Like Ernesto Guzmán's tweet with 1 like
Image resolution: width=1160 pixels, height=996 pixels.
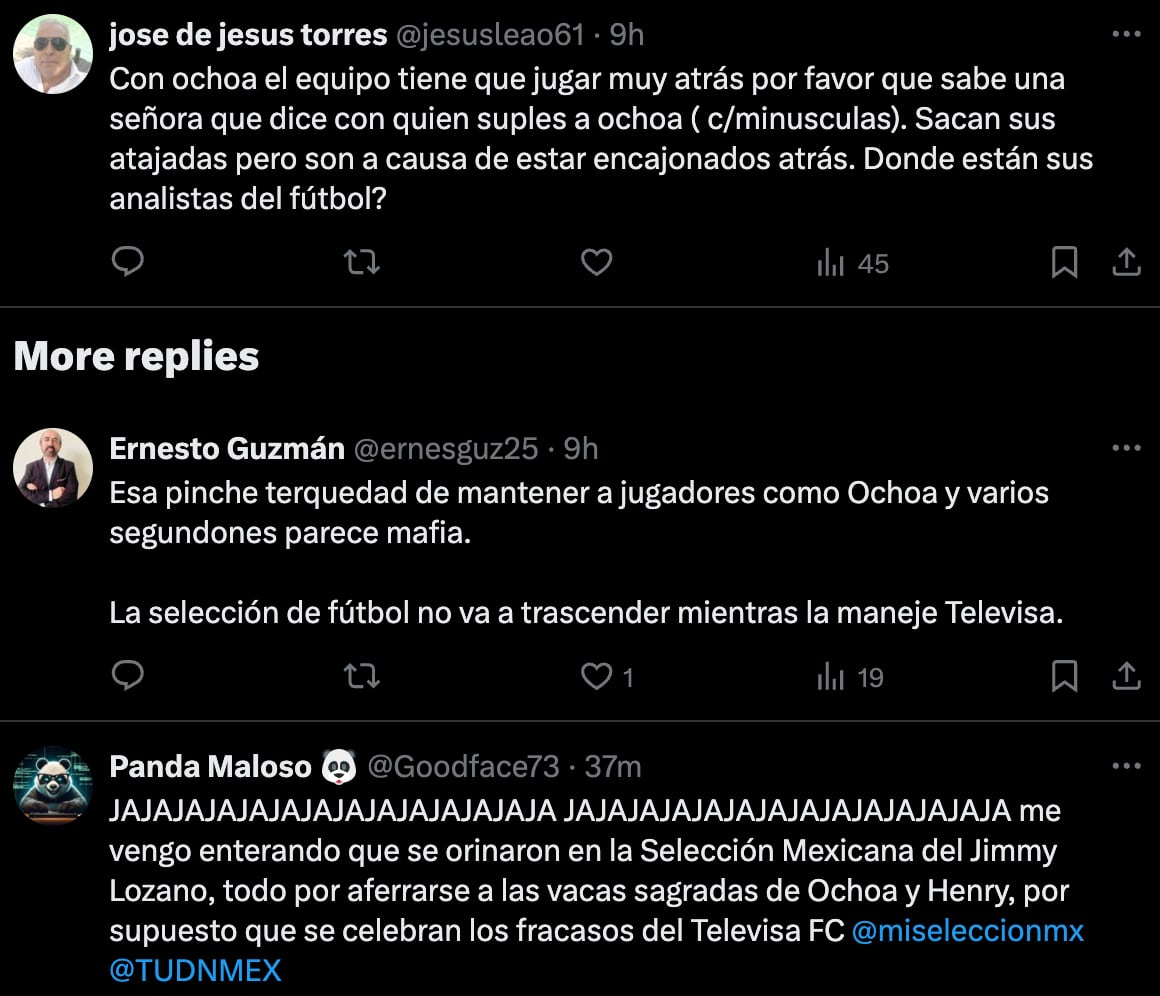[598, 677]
